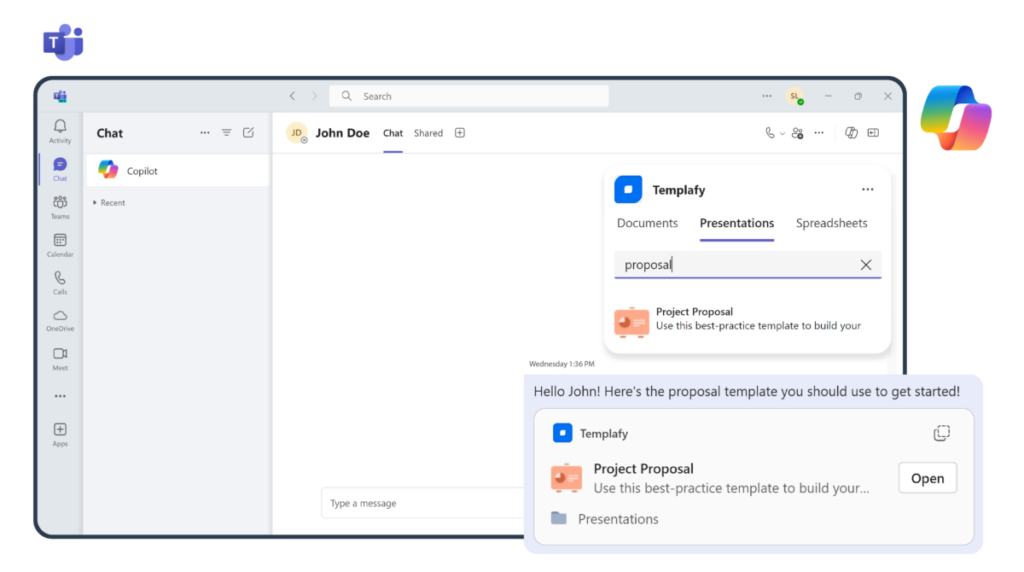Open OneDrive in the sidebar

[x=60, y=321]
